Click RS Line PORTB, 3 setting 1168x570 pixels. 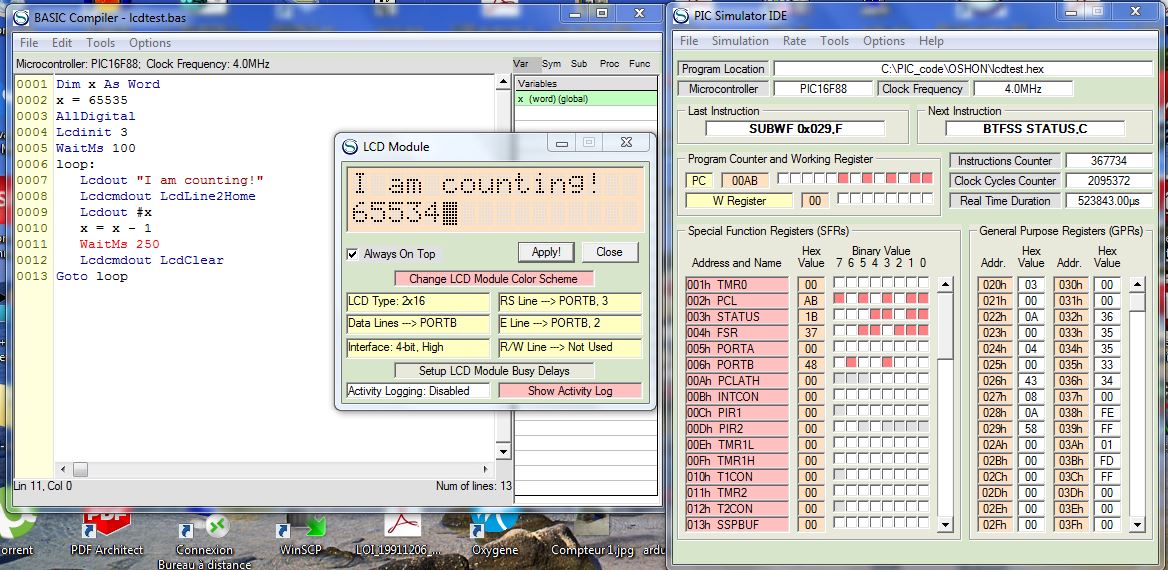(570, 302)
